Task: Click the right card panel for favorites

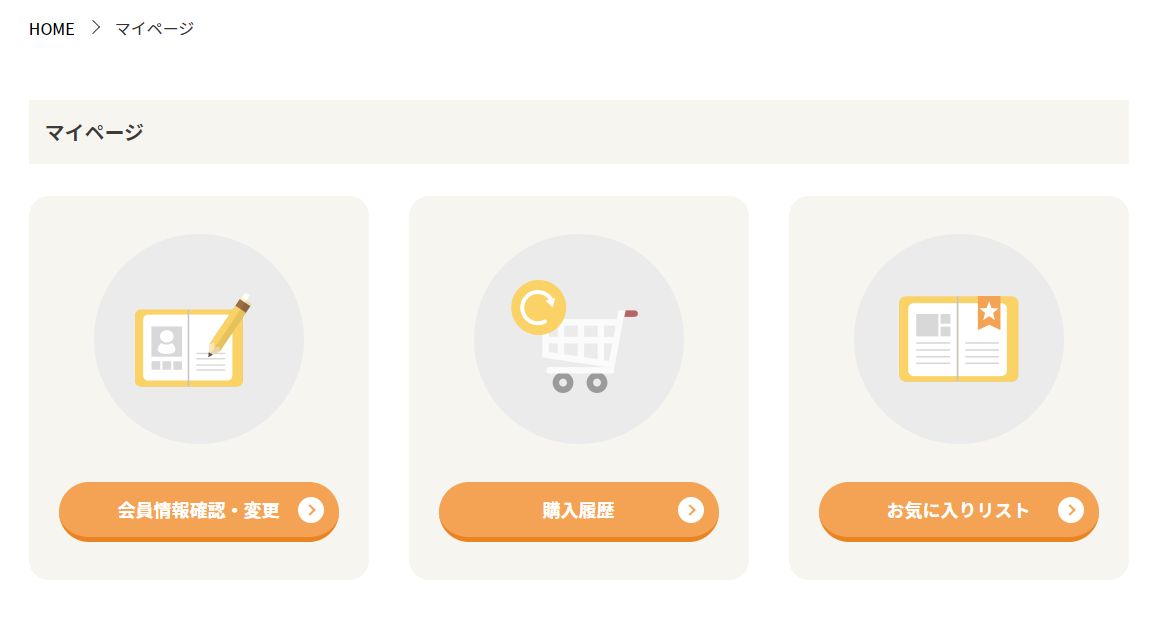Action: pyautogui.click(x=958, y=388)
